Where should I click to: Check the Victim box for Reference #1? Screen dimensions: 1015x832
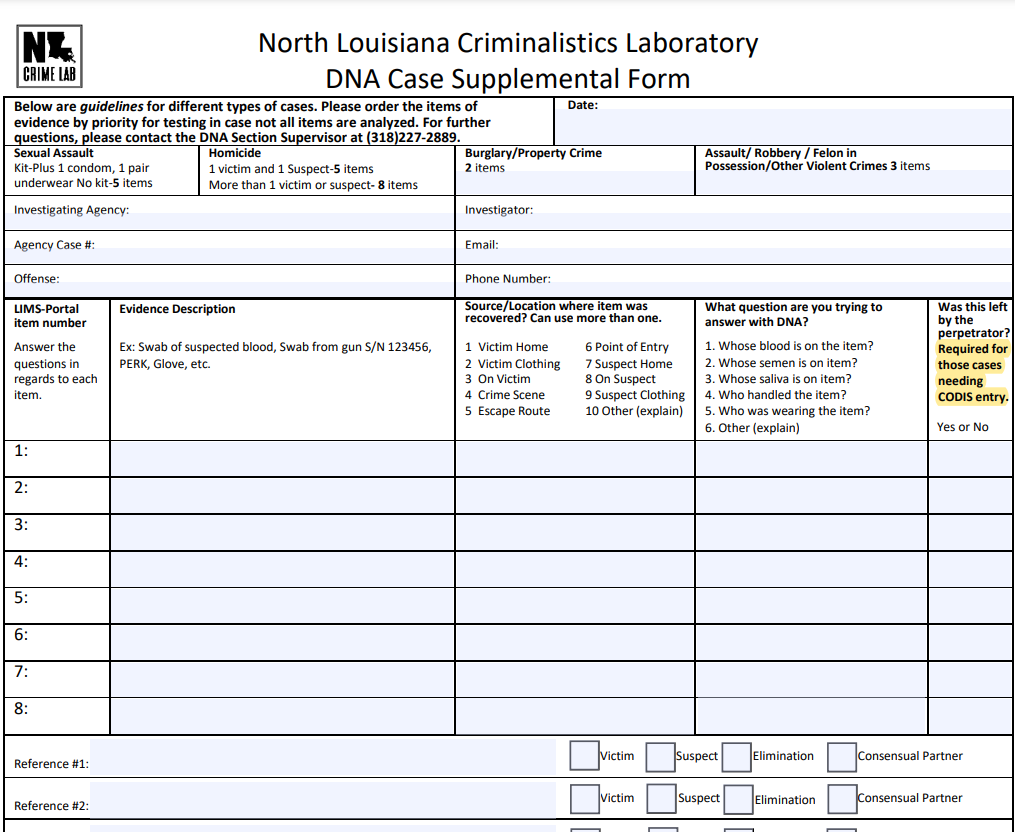(x=584, y=756)
